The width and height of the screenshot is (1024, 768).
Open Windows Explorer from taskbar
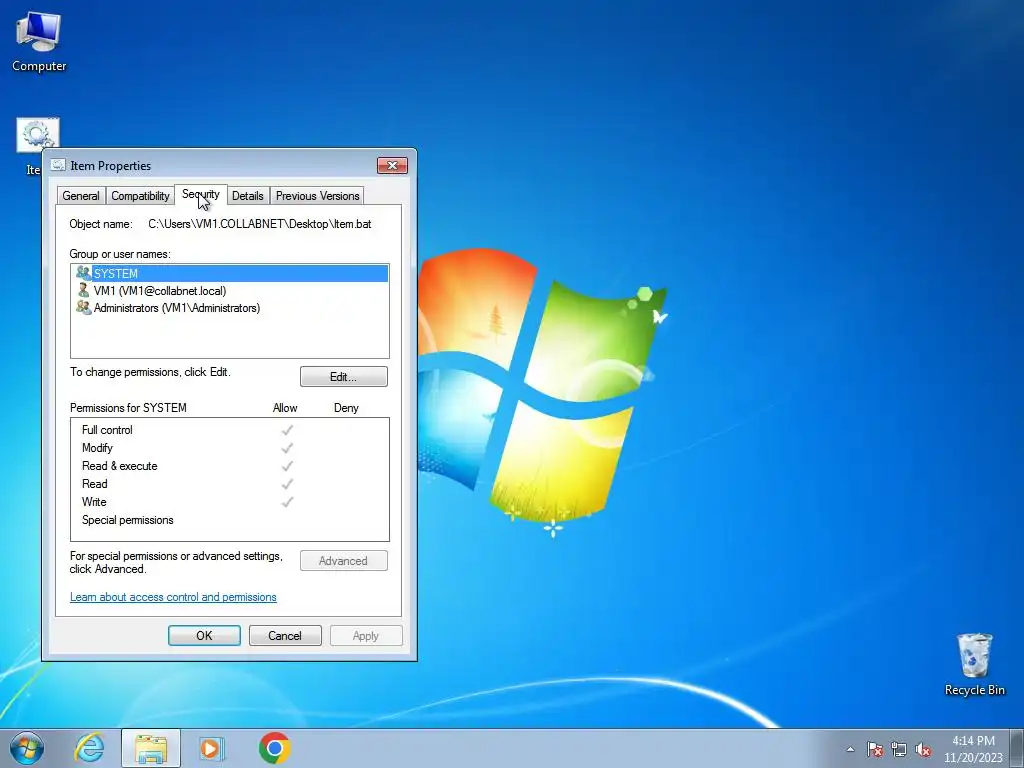[x=151, y=748]
